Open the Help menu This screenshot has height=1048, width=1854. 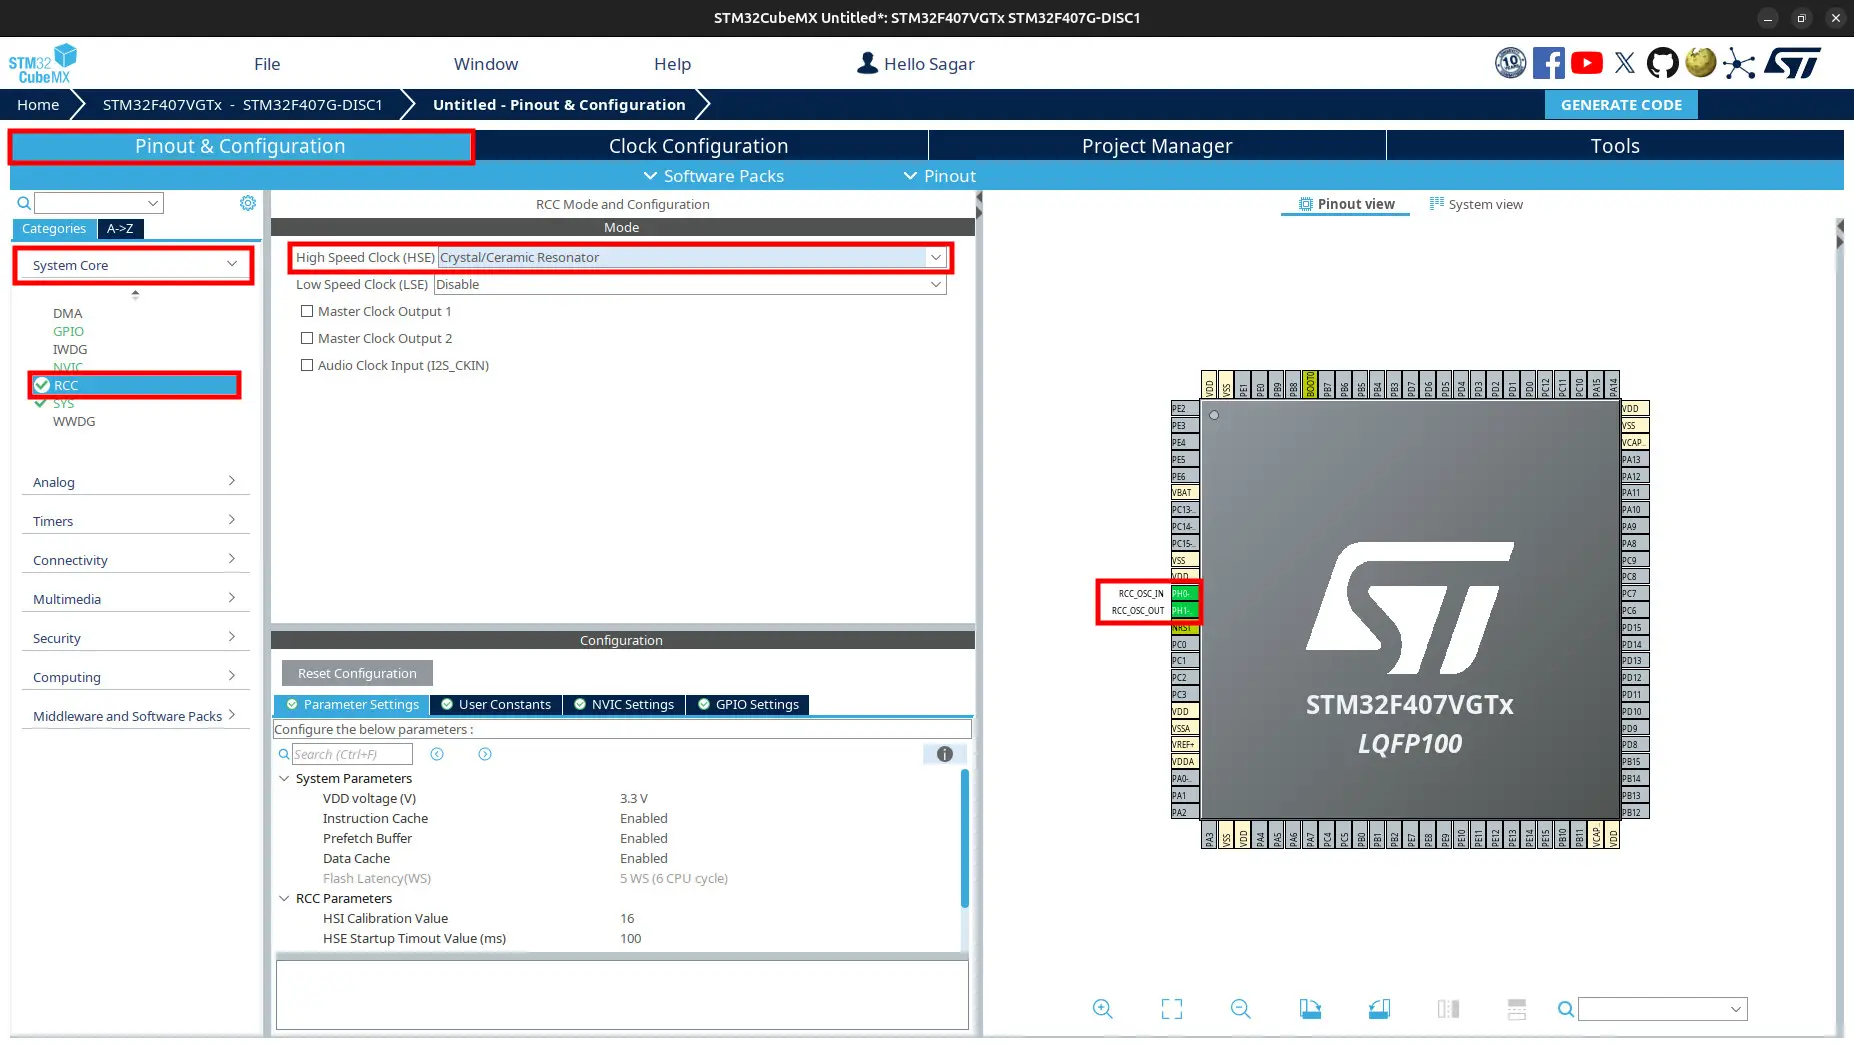(672, 64)
